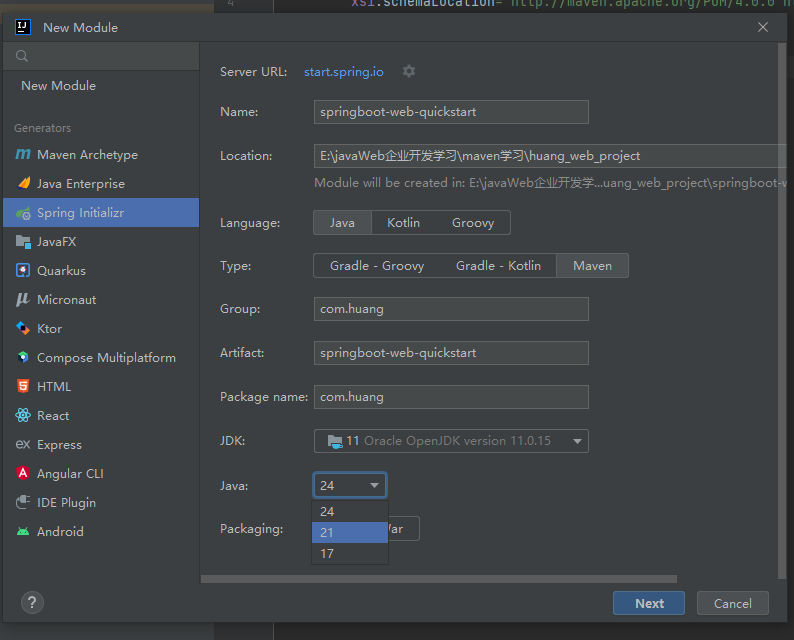The height and width of the screenshot is (640, 794).
Task: Click the React atom icon
Action: tap(23, 415)
